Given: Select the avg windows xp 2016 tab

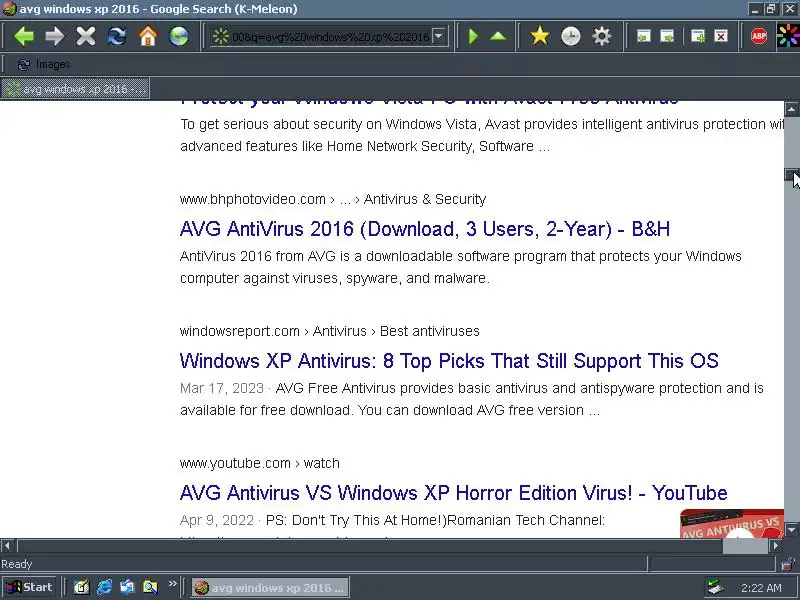Looking at the screenshot, I should [75, 89].
